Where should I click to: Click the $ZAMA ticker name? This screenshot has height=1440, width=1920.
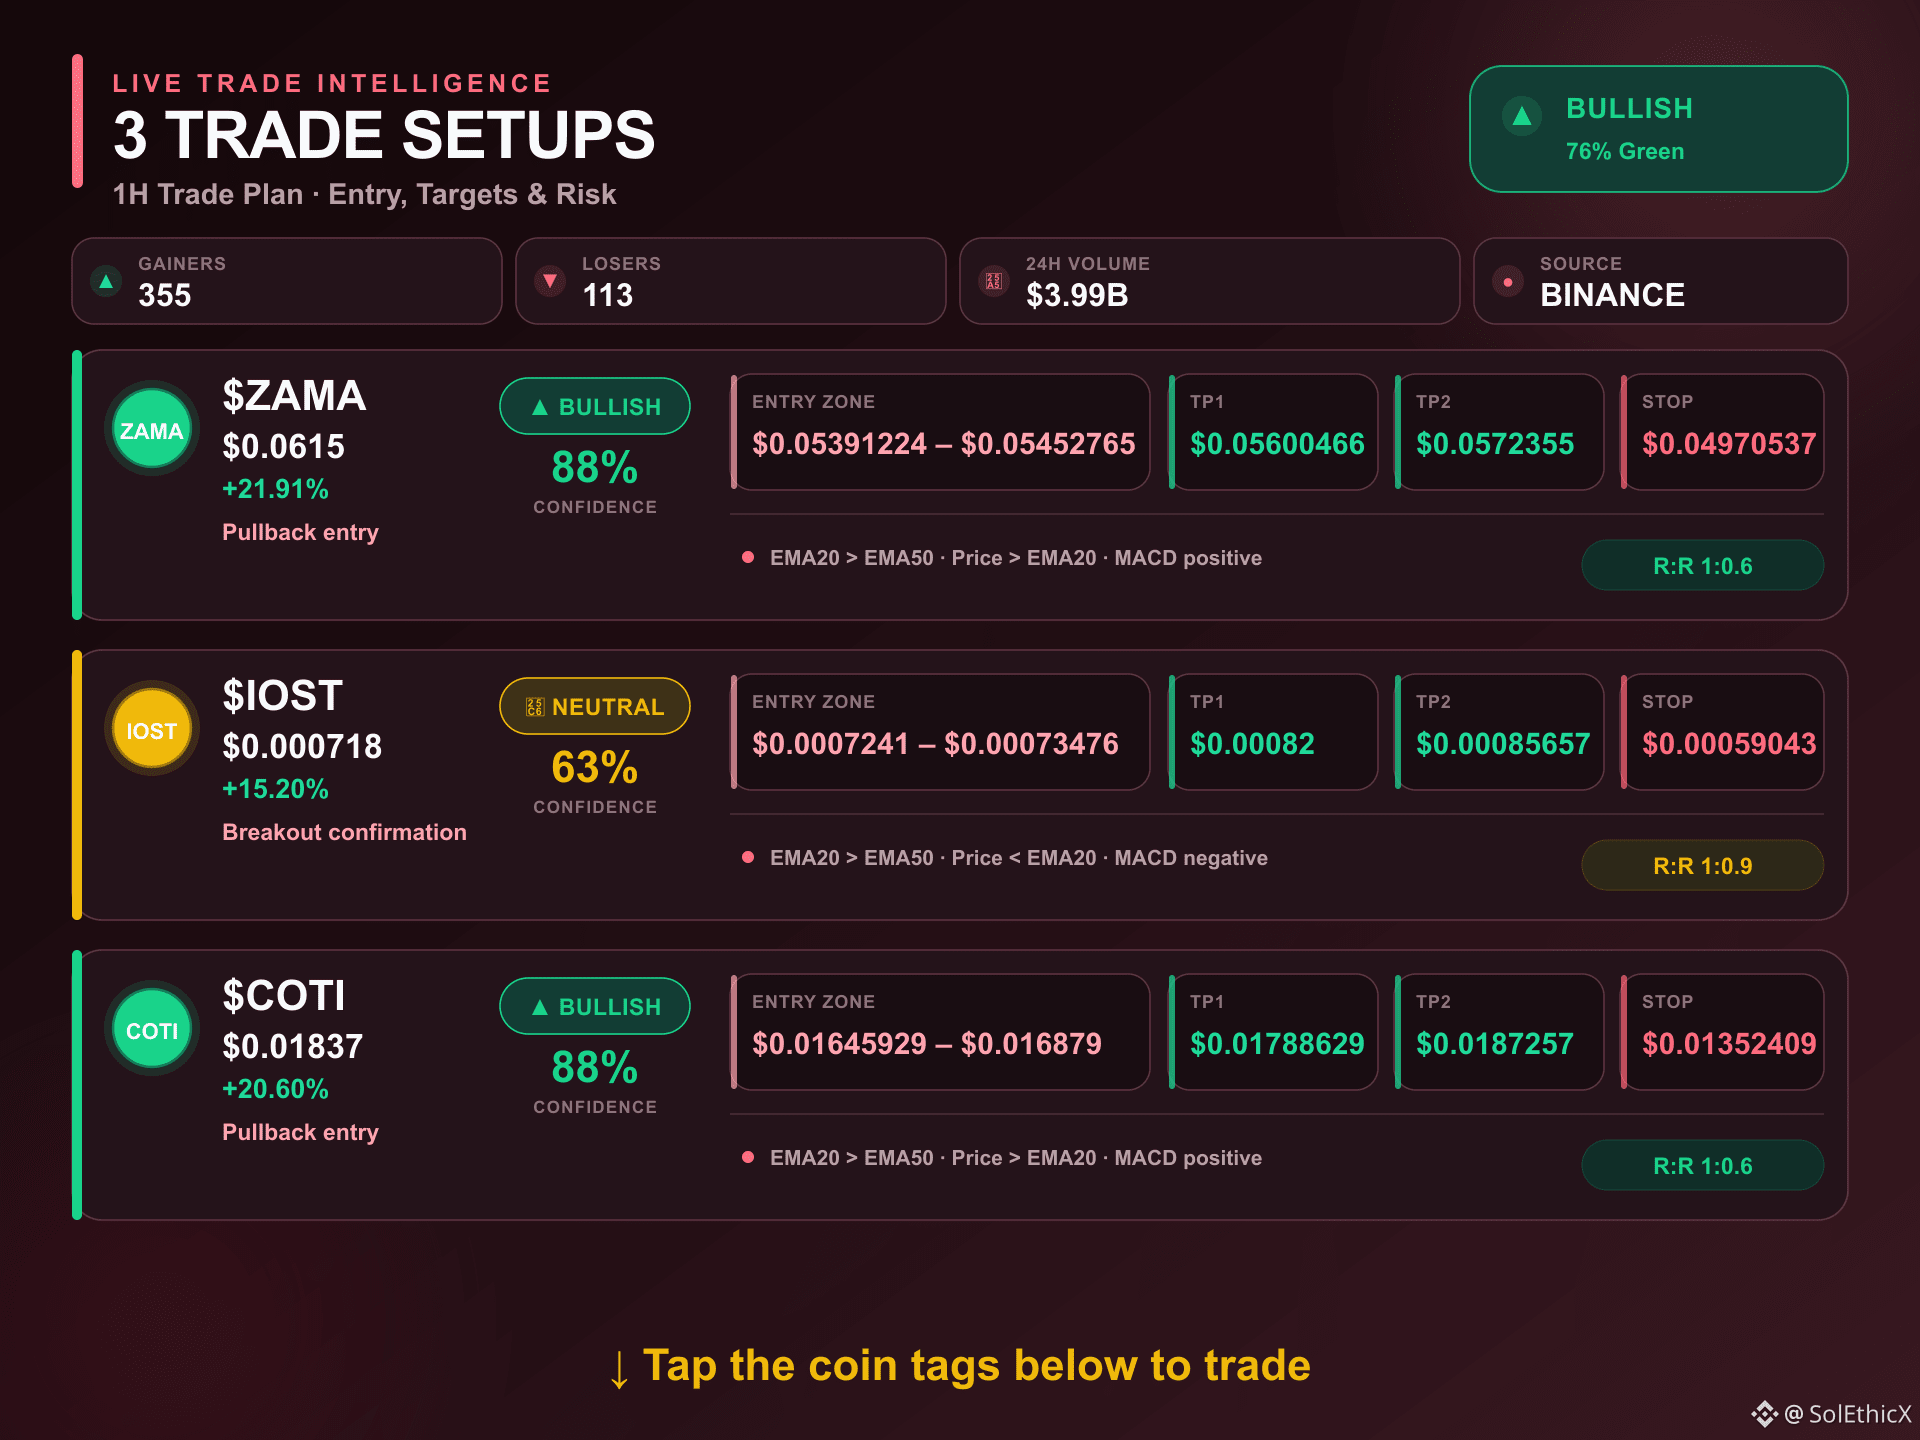[x=294, y=396]
